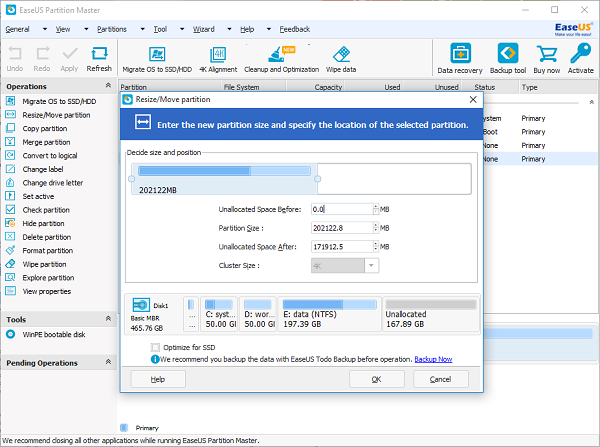The width and height of the screenshot is (600, 447).
Task: Select the E: data (NTFS) partition block
Action: (x=329, y=314)
